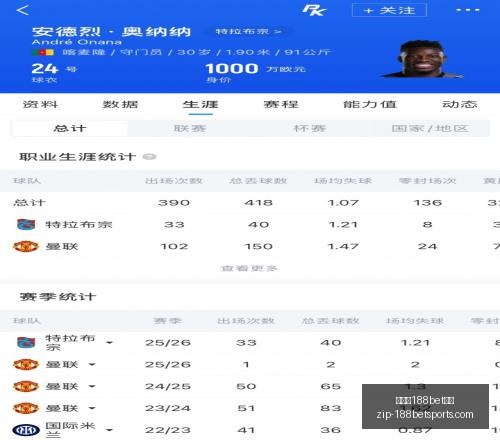Click 曼联 career conceded value 150
The width and height of the screenshot is (500, 440).
coord(258,246)
